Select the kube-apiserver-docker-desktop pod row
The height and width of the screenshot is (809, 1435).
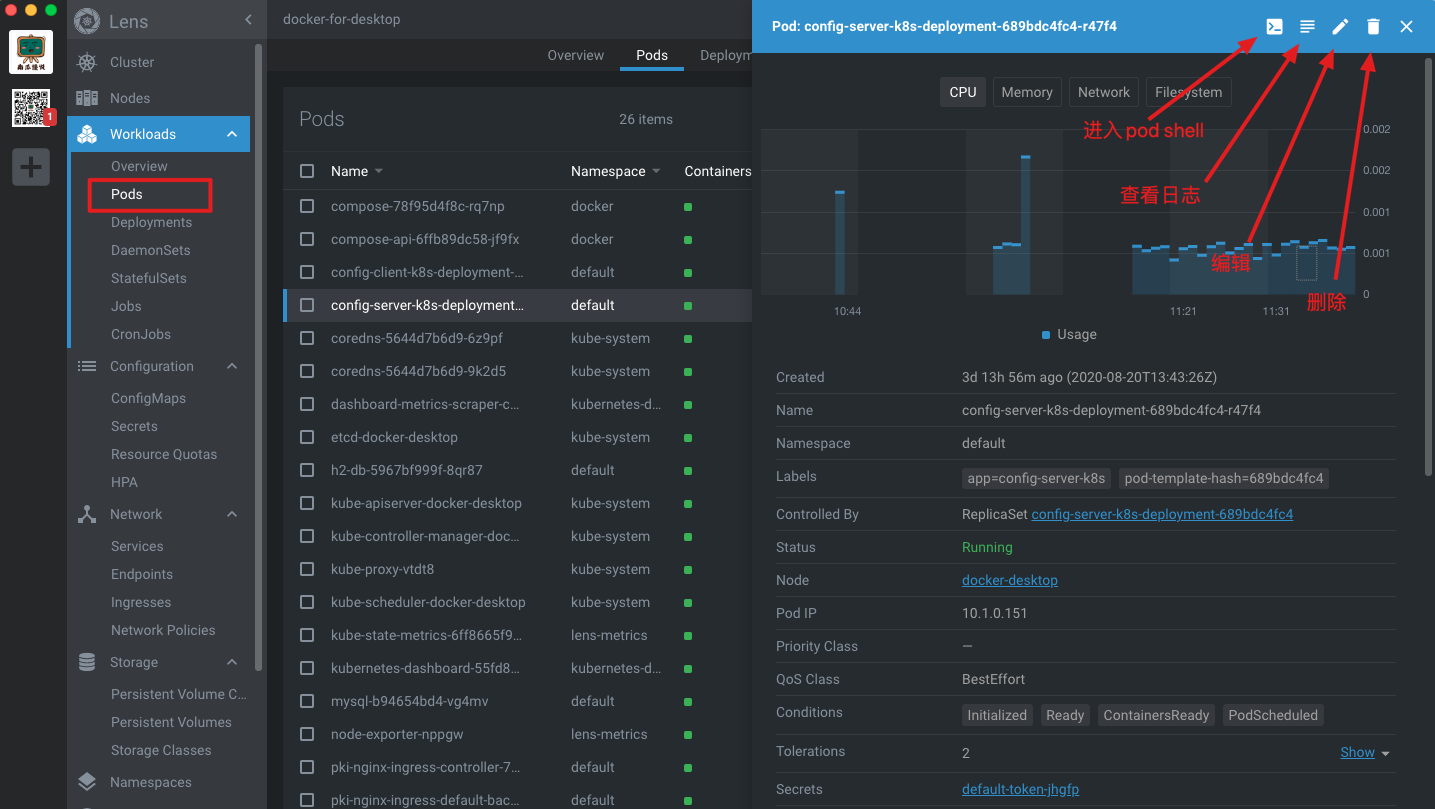[x=517, y=503]
